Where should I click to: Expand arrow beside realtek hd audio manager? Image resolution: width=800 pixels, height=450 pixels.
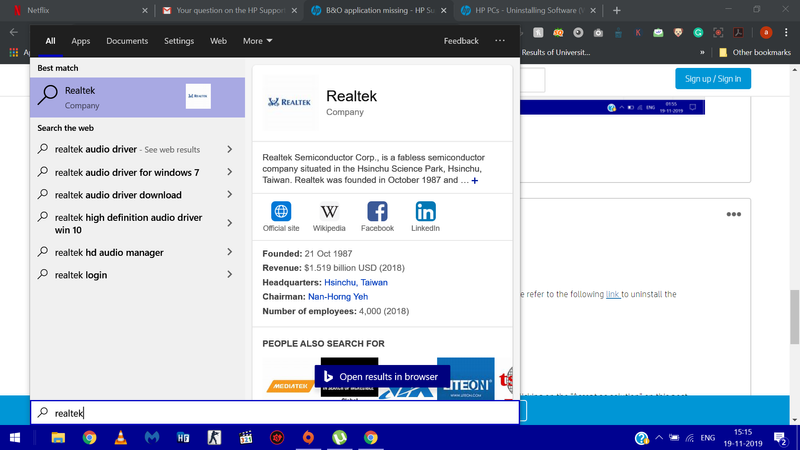(230, 253)
